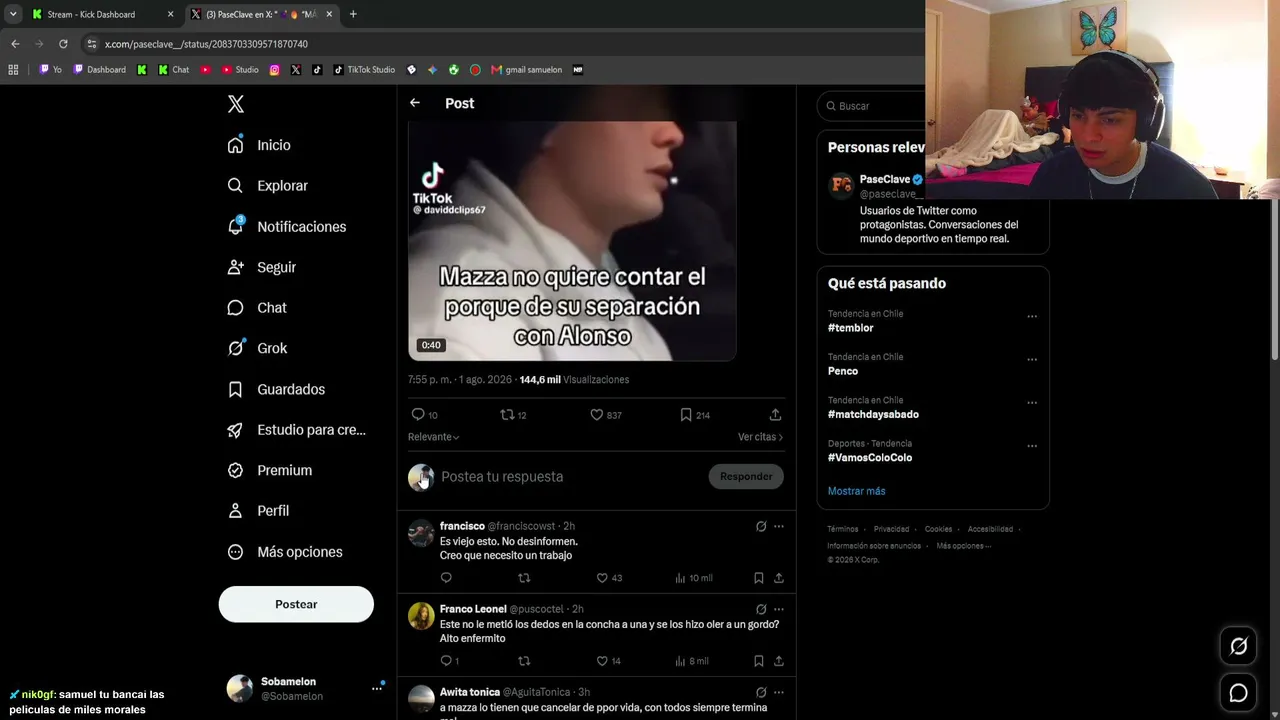Image resolution: width=1280 pixels, height=720 pixels.
Task: Select Seguir in the sidebar
Action: [261, 267]
